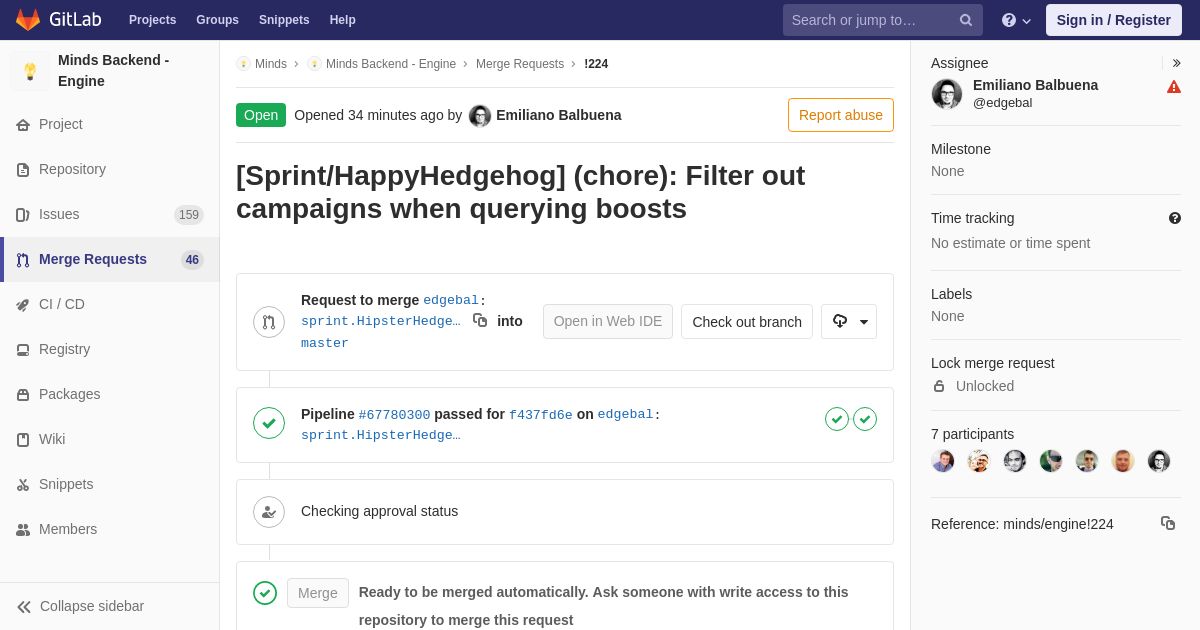Screen dimensions: 1200x630
Task: Click the Sign in / Register button
Action: pyautogui.click(x=1114, y=20)
